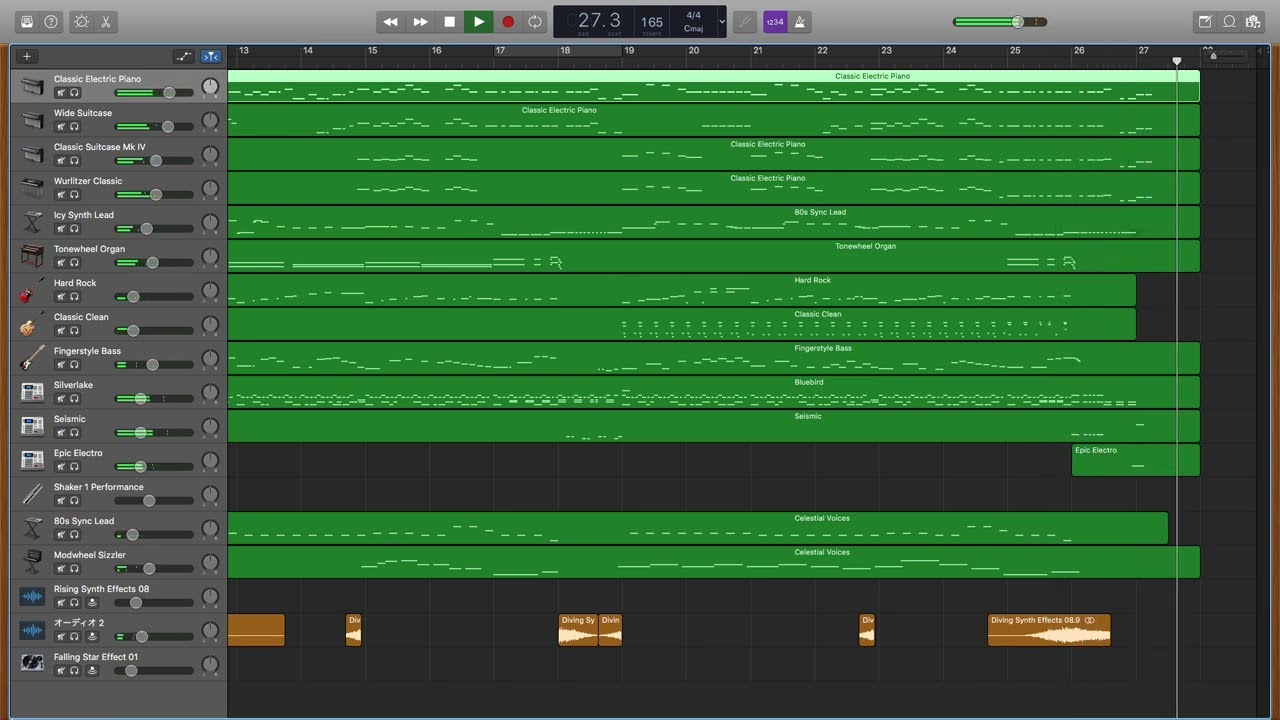Open the Loop Browser button
Image resolution: width=1280 pixels, height=720 pixels.
(x=1229, y=21)
